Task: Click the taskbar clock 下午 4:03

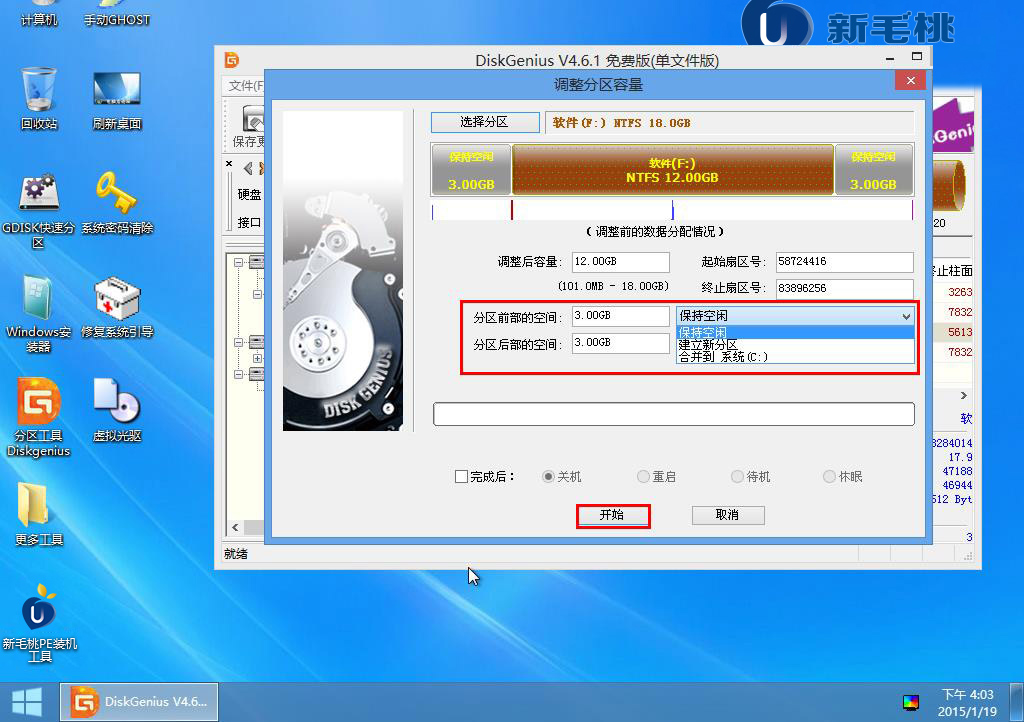Action: tap(967, 695)
